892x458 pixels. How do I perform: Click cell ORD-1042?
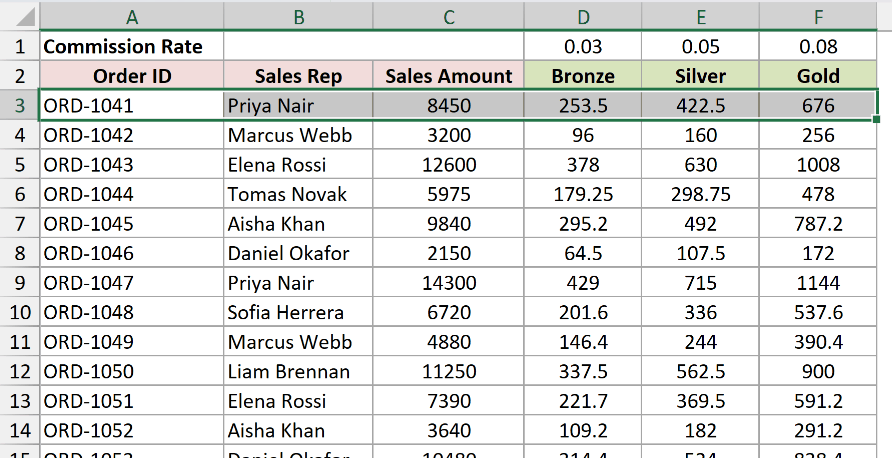(x=132, y=135)
